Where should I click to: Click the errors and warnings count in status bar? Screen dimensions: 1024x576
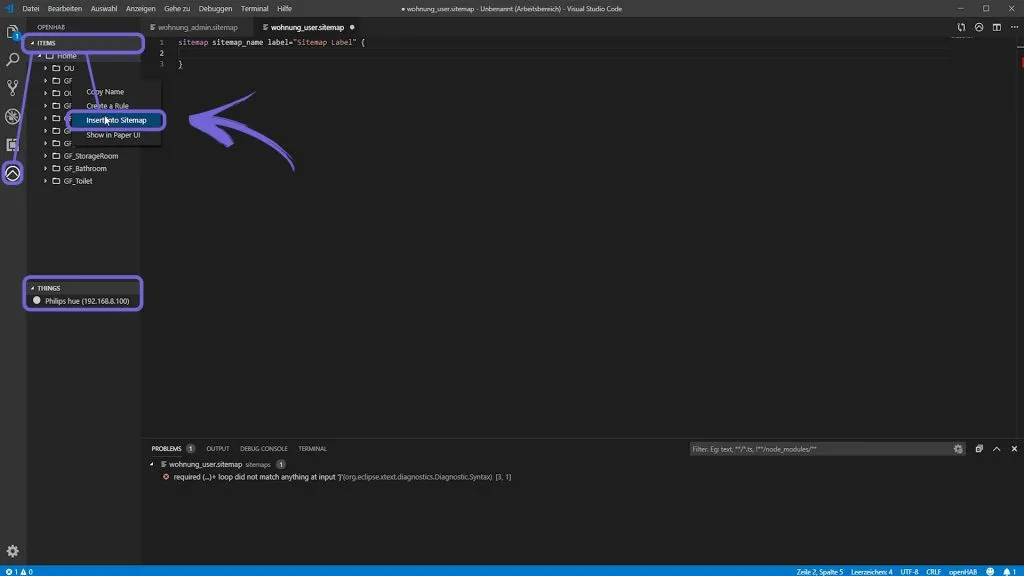pos(19,571)
